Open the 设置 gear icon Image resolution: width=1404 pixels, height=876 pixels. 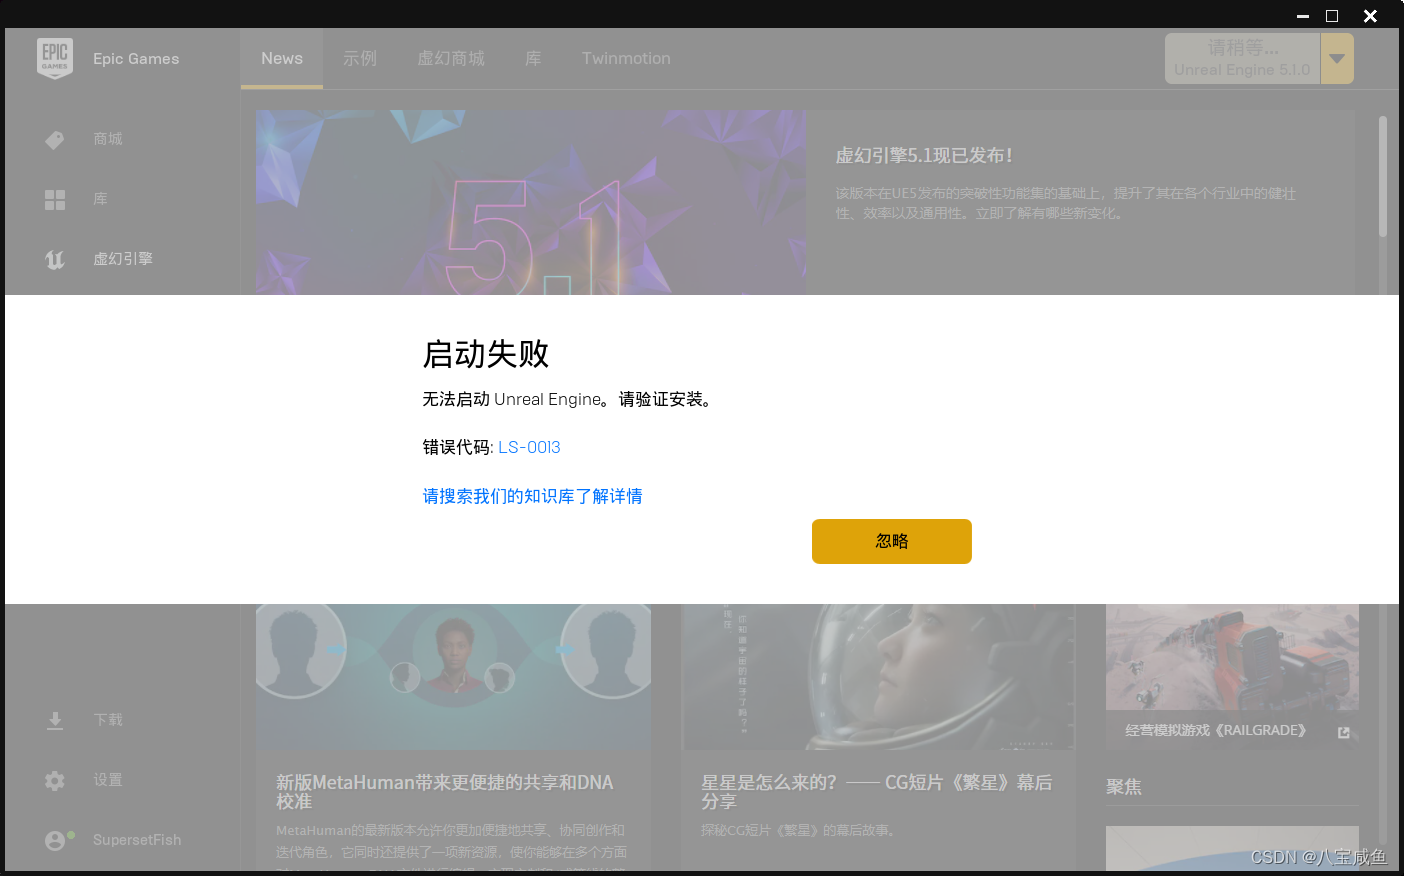[55, 781]
